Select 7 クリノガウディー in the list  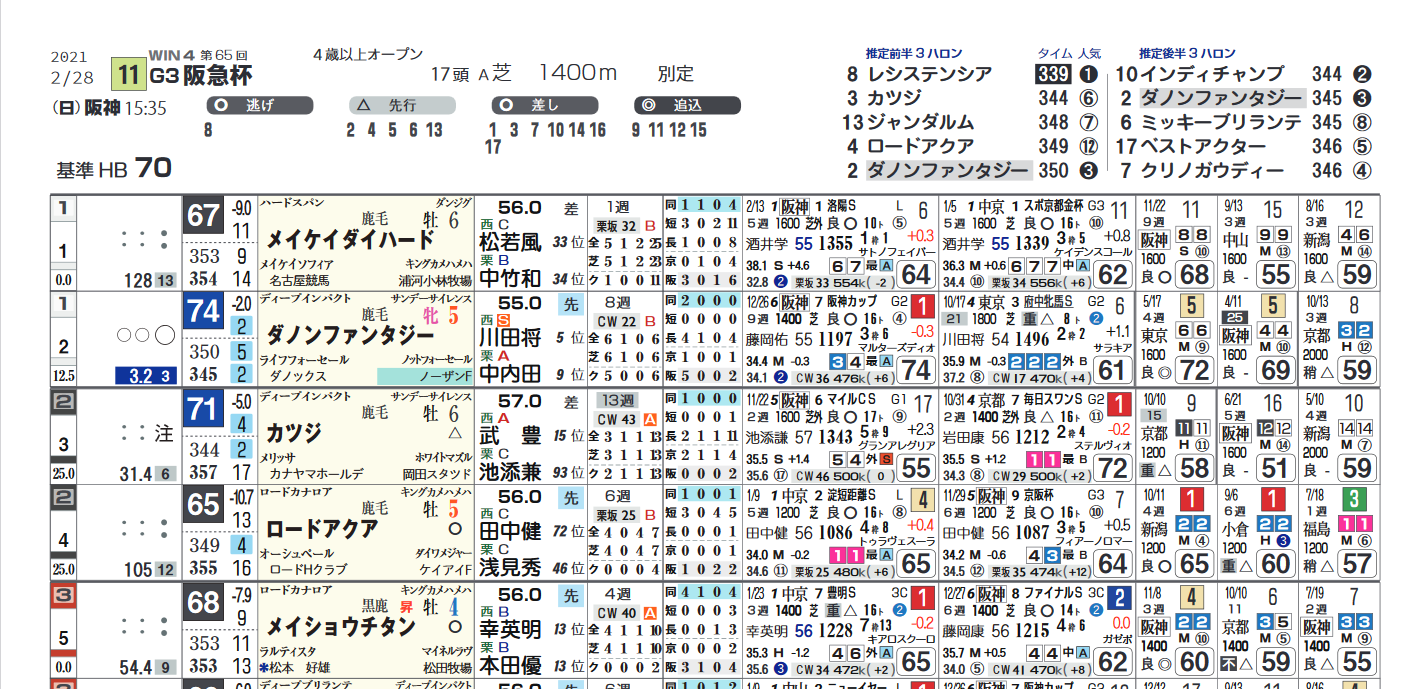point(1201,170)
